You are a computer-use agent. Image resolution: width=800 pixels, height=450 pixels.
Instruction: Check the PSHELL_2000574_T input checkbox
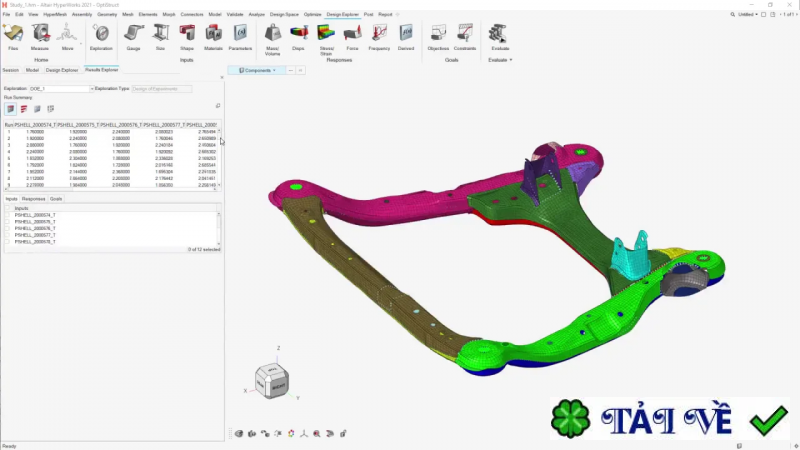tap(7, 215)
